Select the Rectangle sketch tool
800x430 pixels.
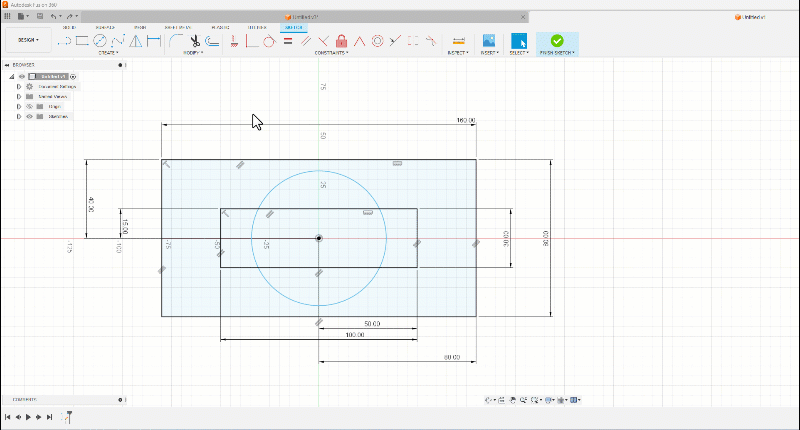(83, 41)
